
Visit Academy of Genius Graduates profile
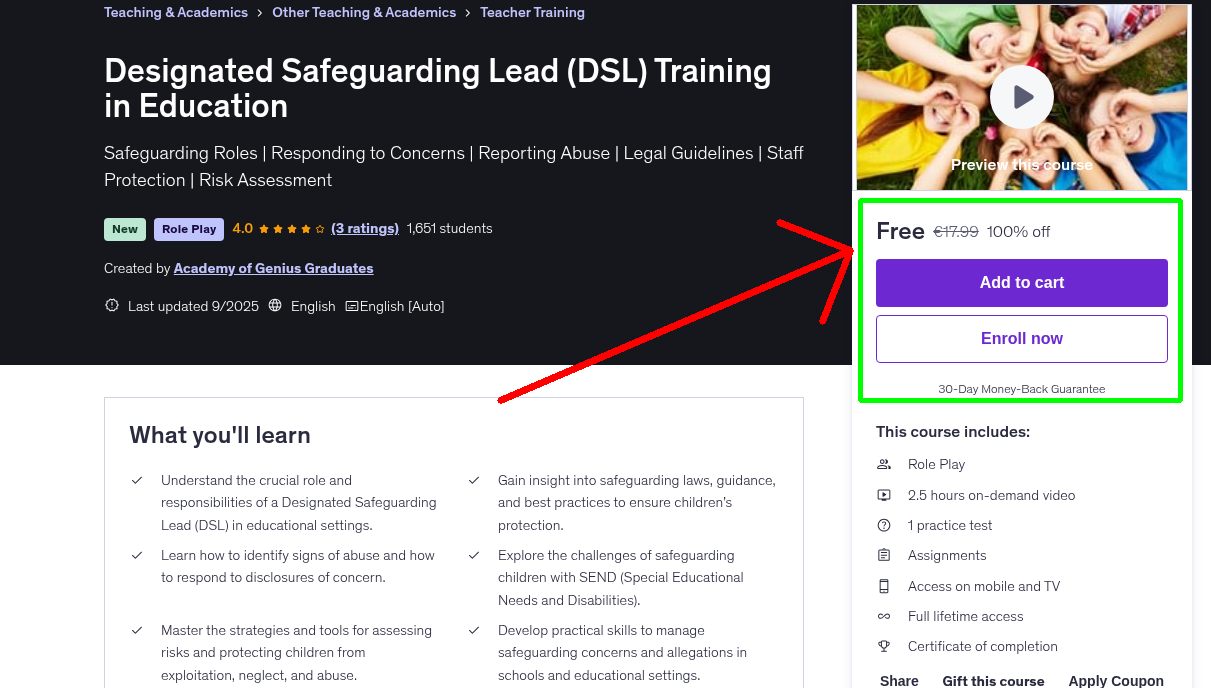273,268
